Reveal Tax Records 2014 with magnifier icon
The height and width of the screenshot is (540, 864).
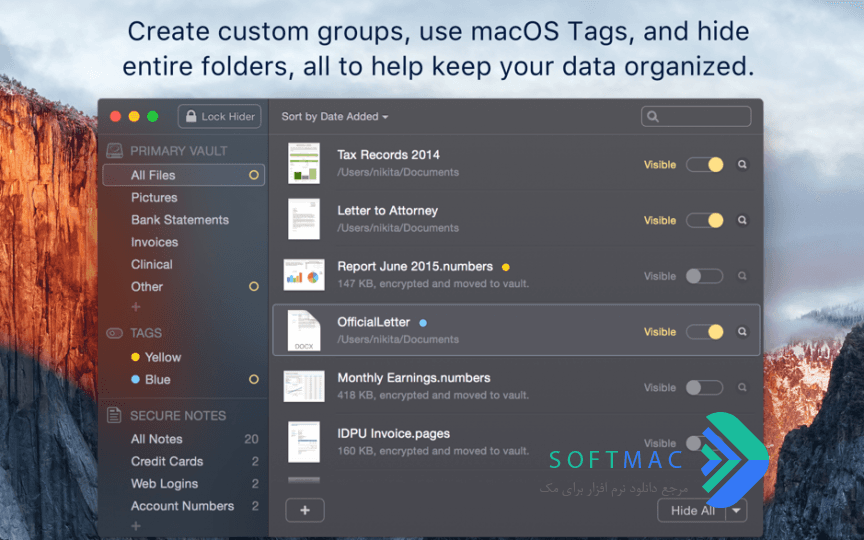click(x=742, y=165)
